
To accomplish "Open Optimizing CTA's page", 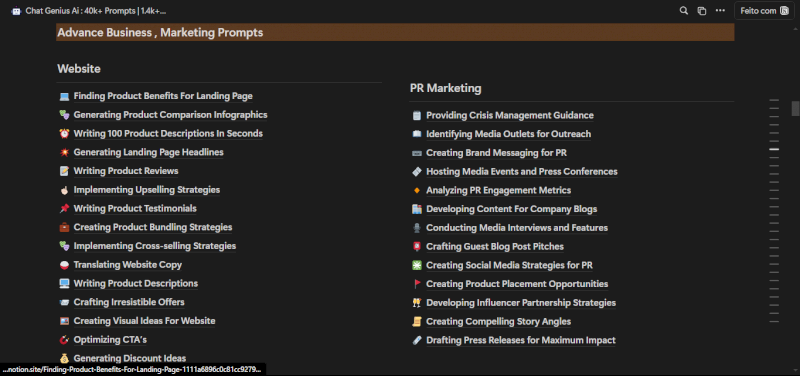I will tap(110, 339).
